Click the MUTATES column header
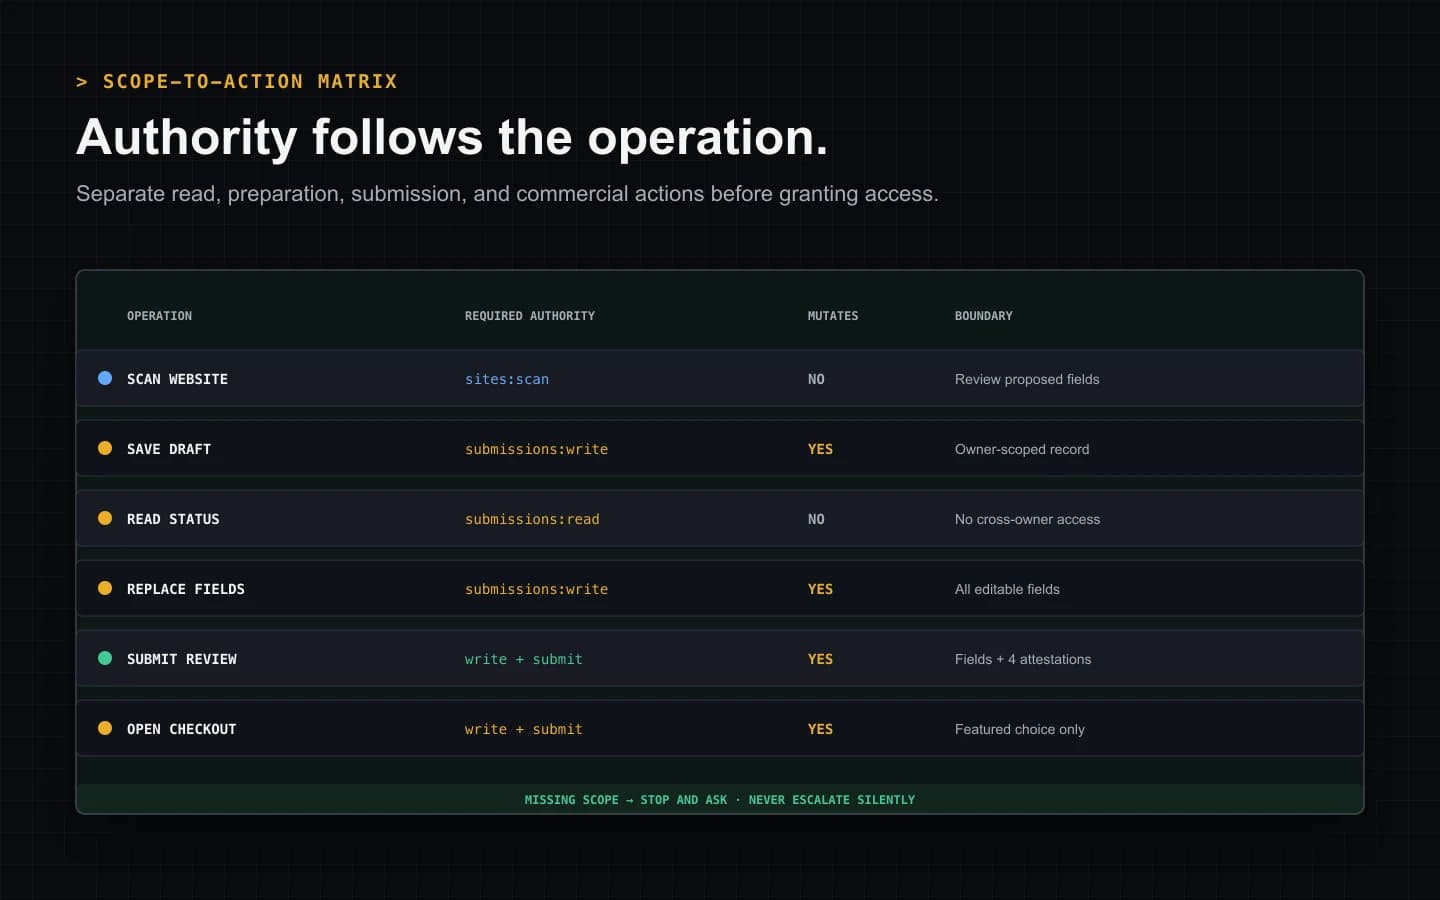The height and width of the screenshot is (900, 1440). (833, 316)
